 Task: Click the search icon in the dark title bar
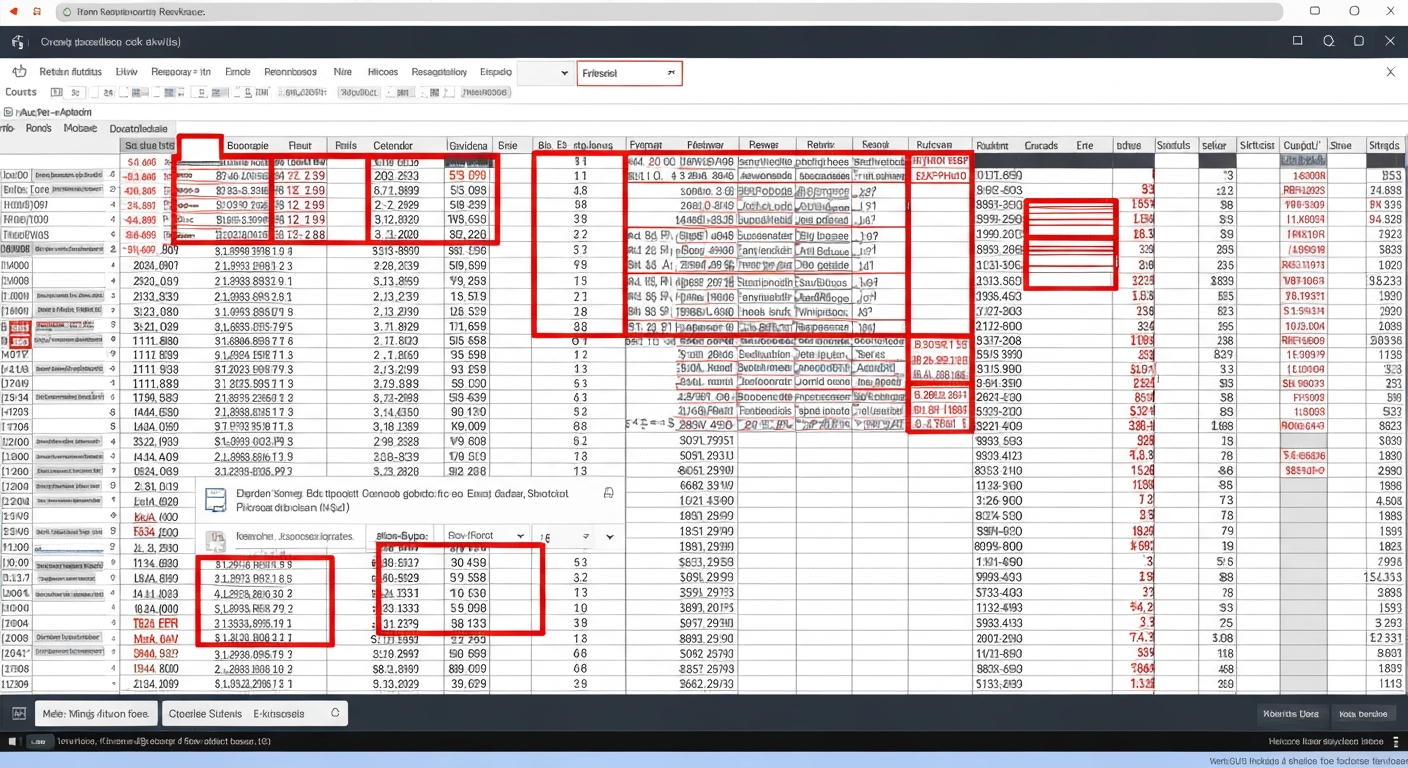pyautogui.click(x=1329, y=41)
